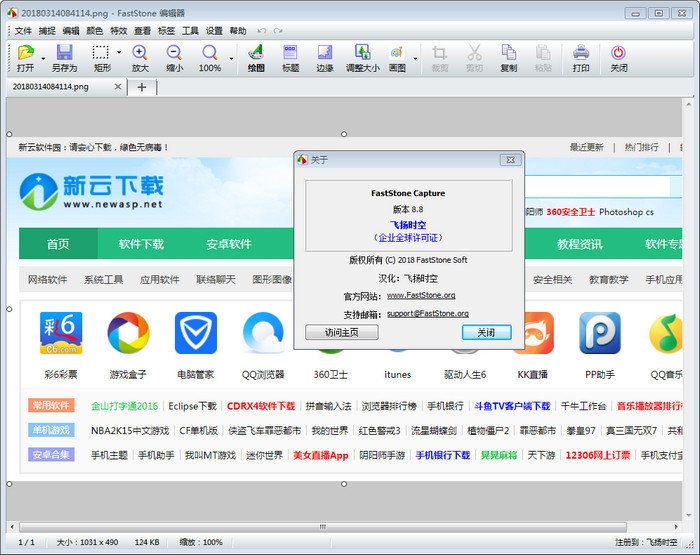
Task: Click the 124 KB file size status
Action: (147, 542)
